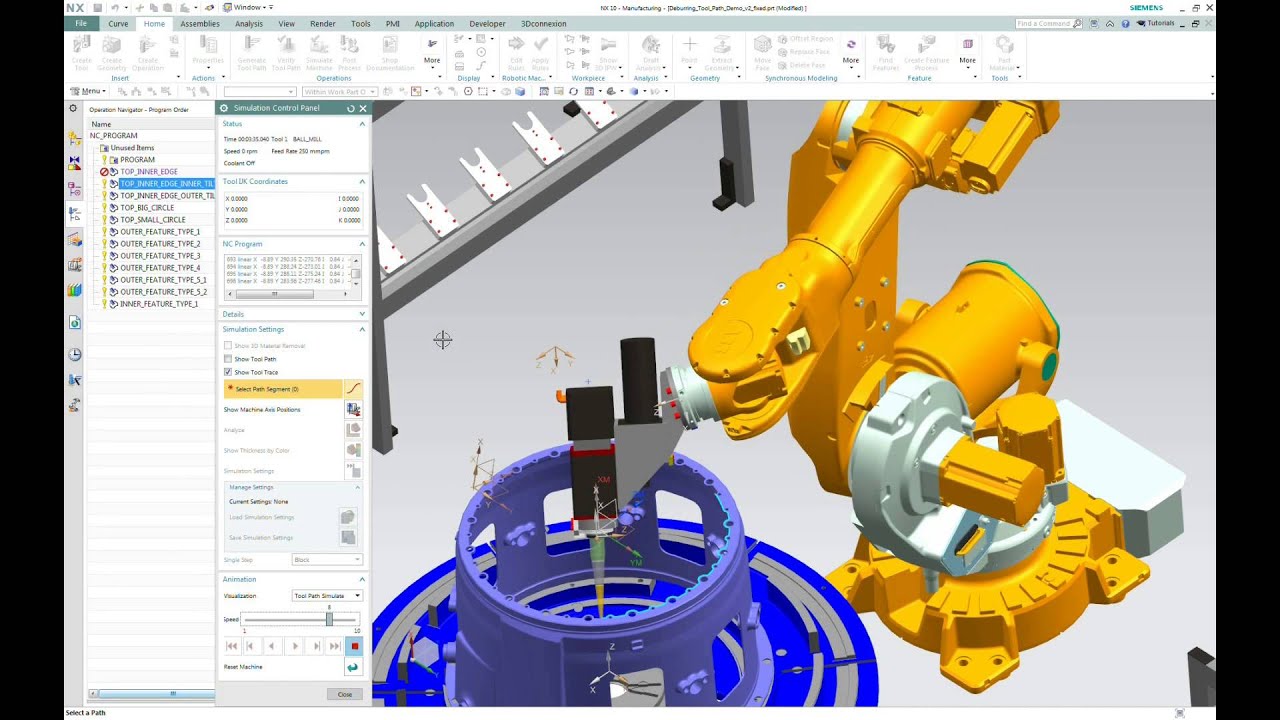Viewport: 1280px width, 720px height.
Task: Open the 3Dconnexion ribbon tab
Action: [544, 23]
